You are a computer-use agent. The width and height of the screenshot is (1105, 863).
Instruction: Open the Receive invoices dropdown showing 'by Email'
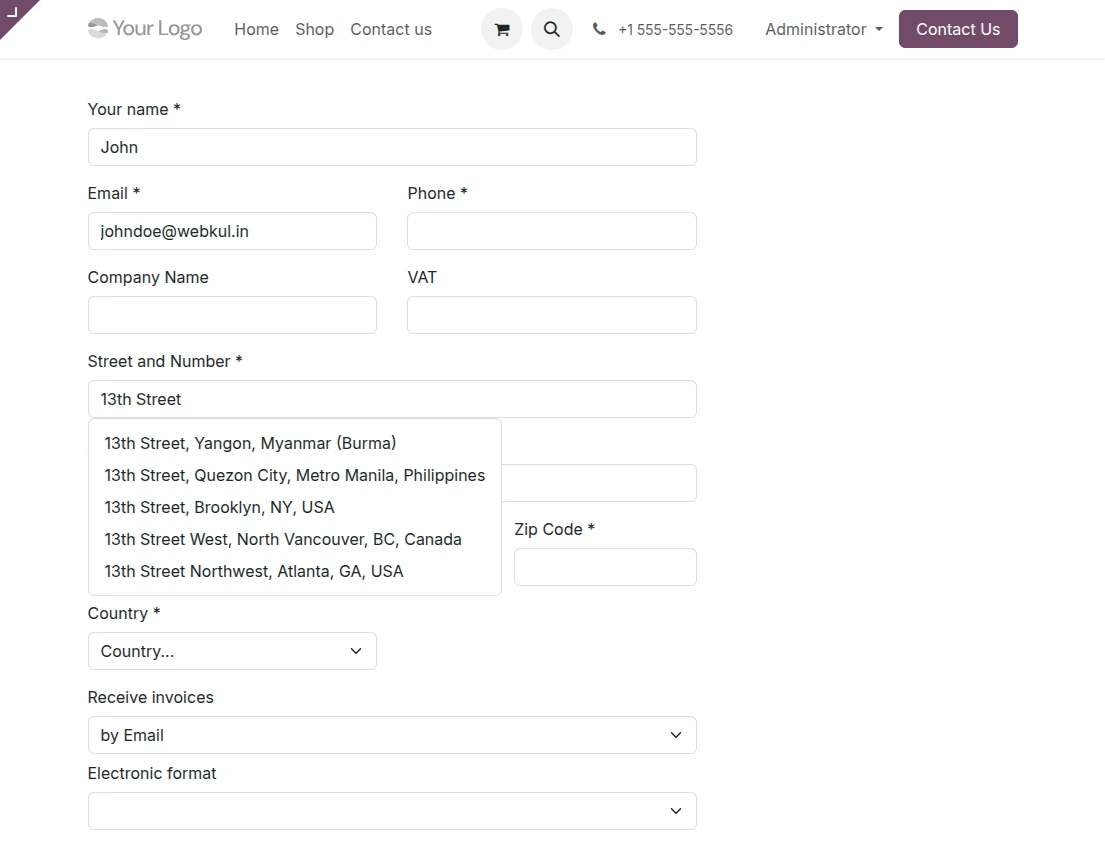point(392,735)
